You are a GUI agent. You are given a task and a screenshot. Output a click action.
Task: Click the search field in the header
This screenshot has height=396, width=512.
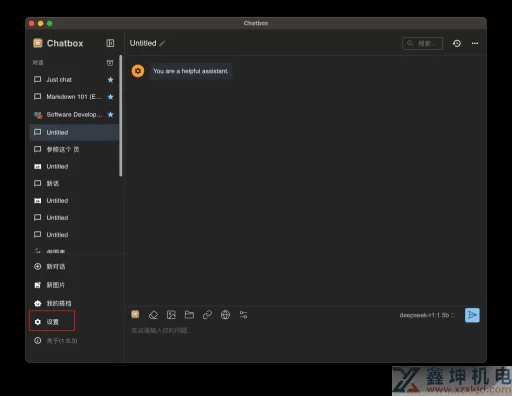(x=422, y=43)
